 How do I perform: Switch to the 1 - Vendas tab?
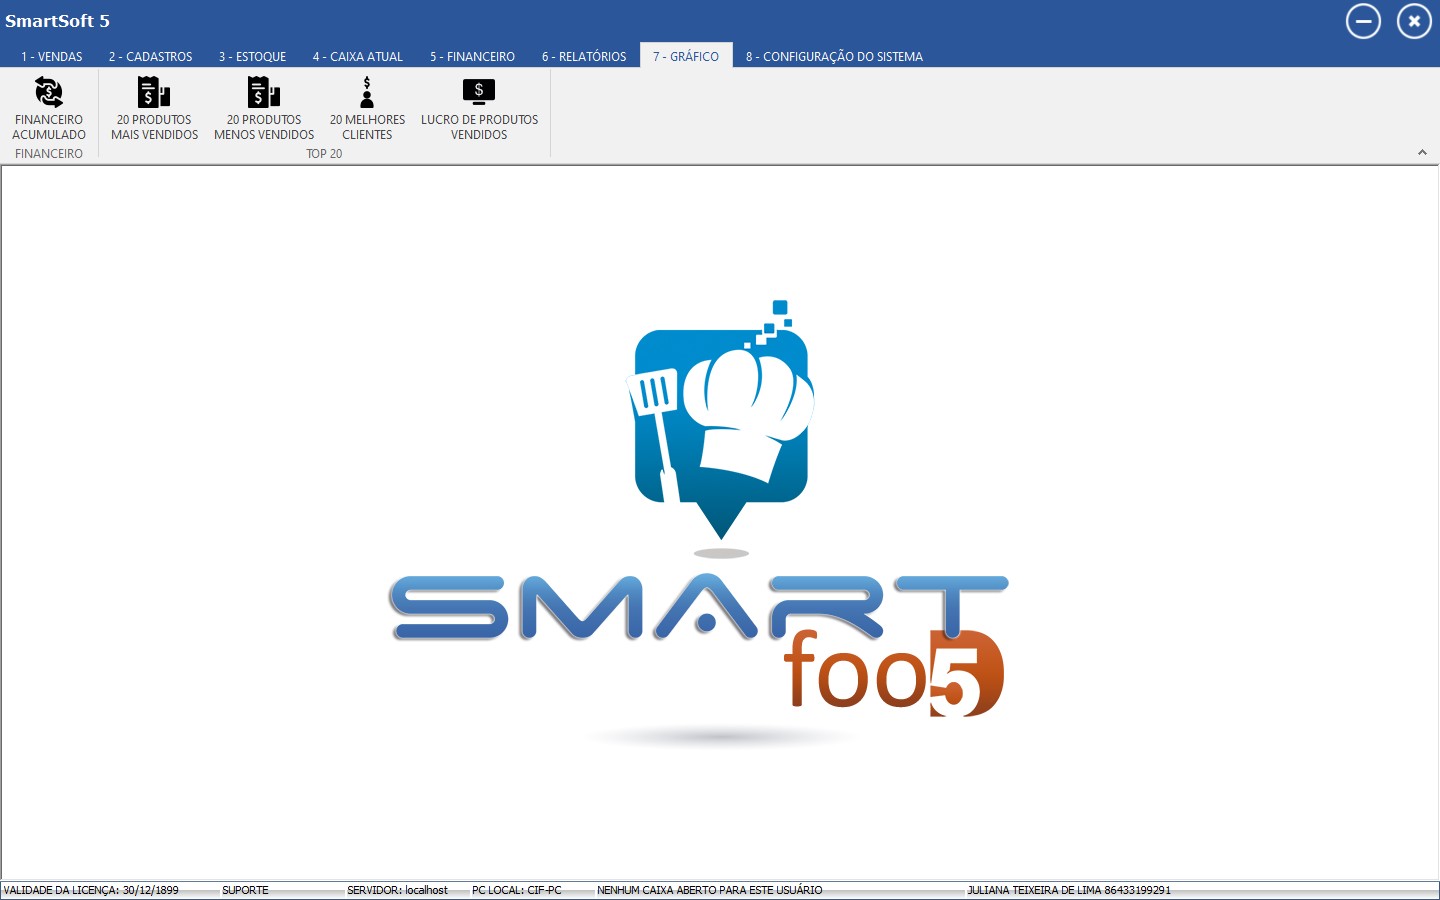52,57
